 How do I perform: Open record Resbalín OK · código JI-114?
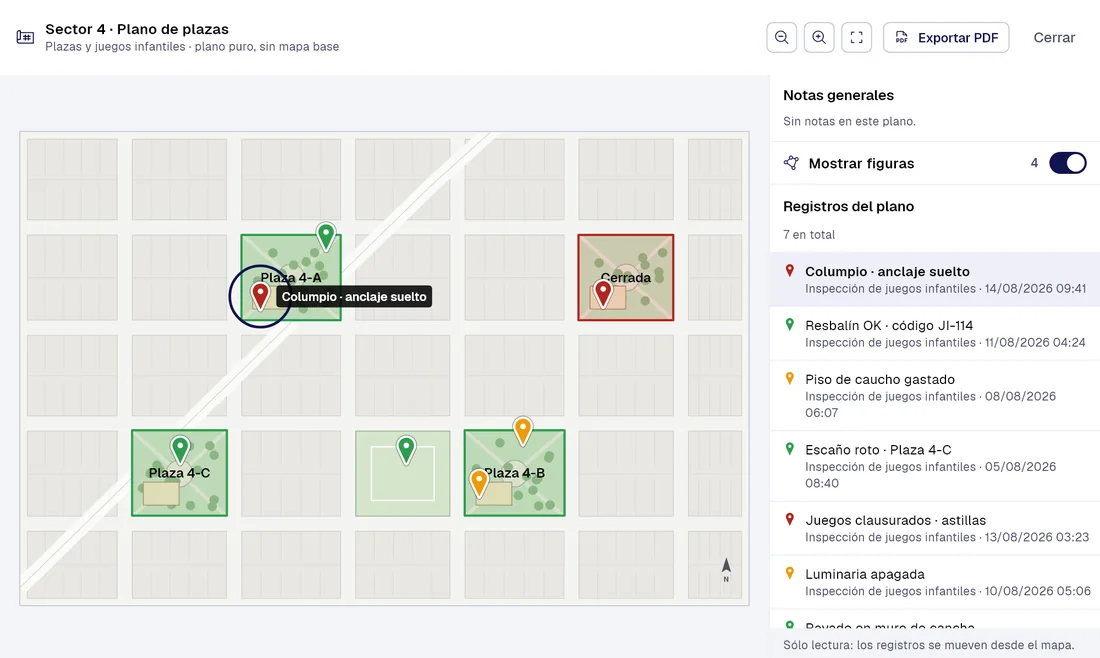[x=934, y=333]
